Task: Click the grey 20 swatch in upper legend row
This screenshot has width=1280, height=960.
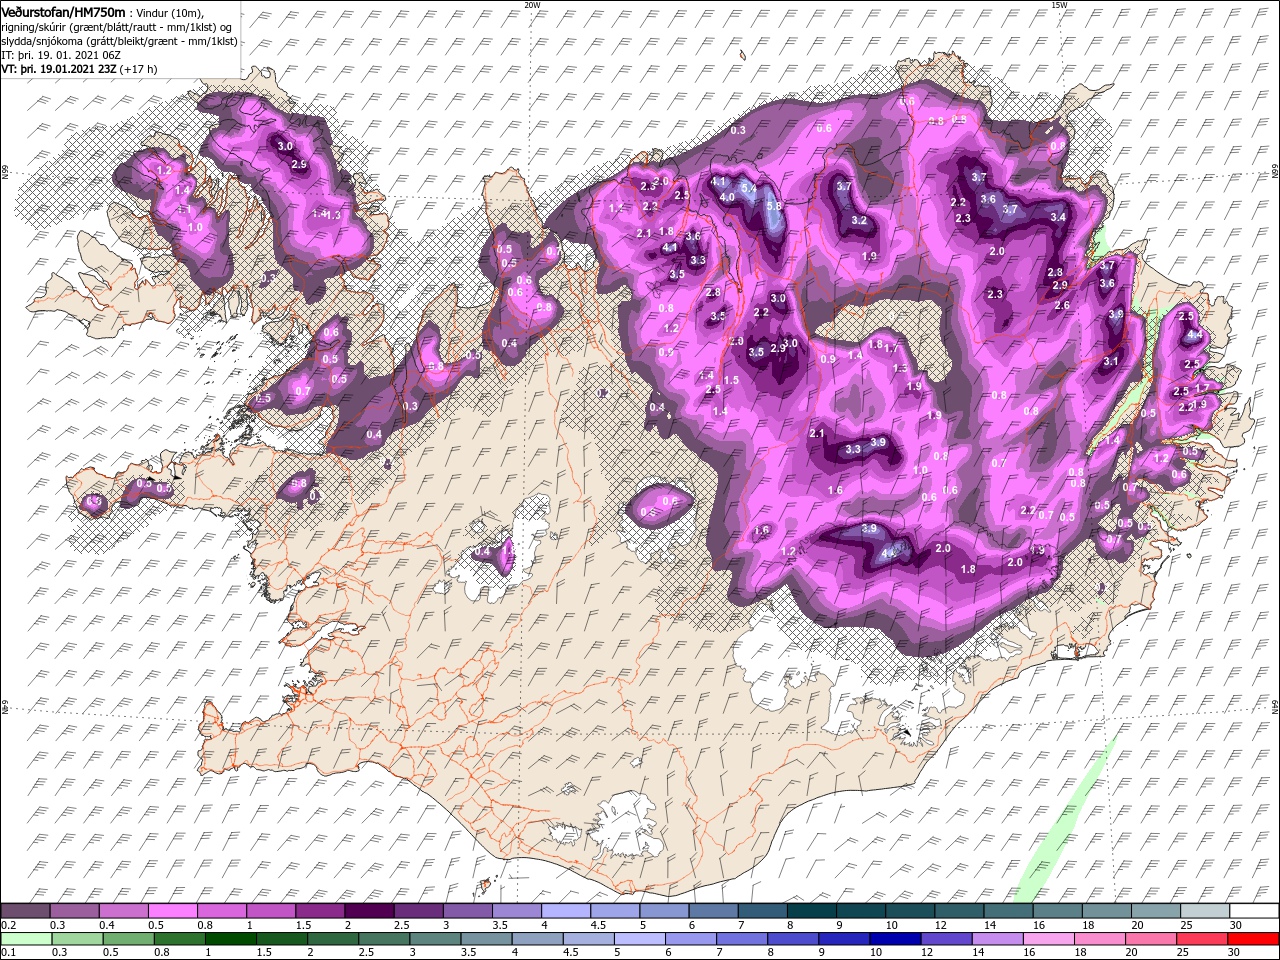Action: [1155, 912]
